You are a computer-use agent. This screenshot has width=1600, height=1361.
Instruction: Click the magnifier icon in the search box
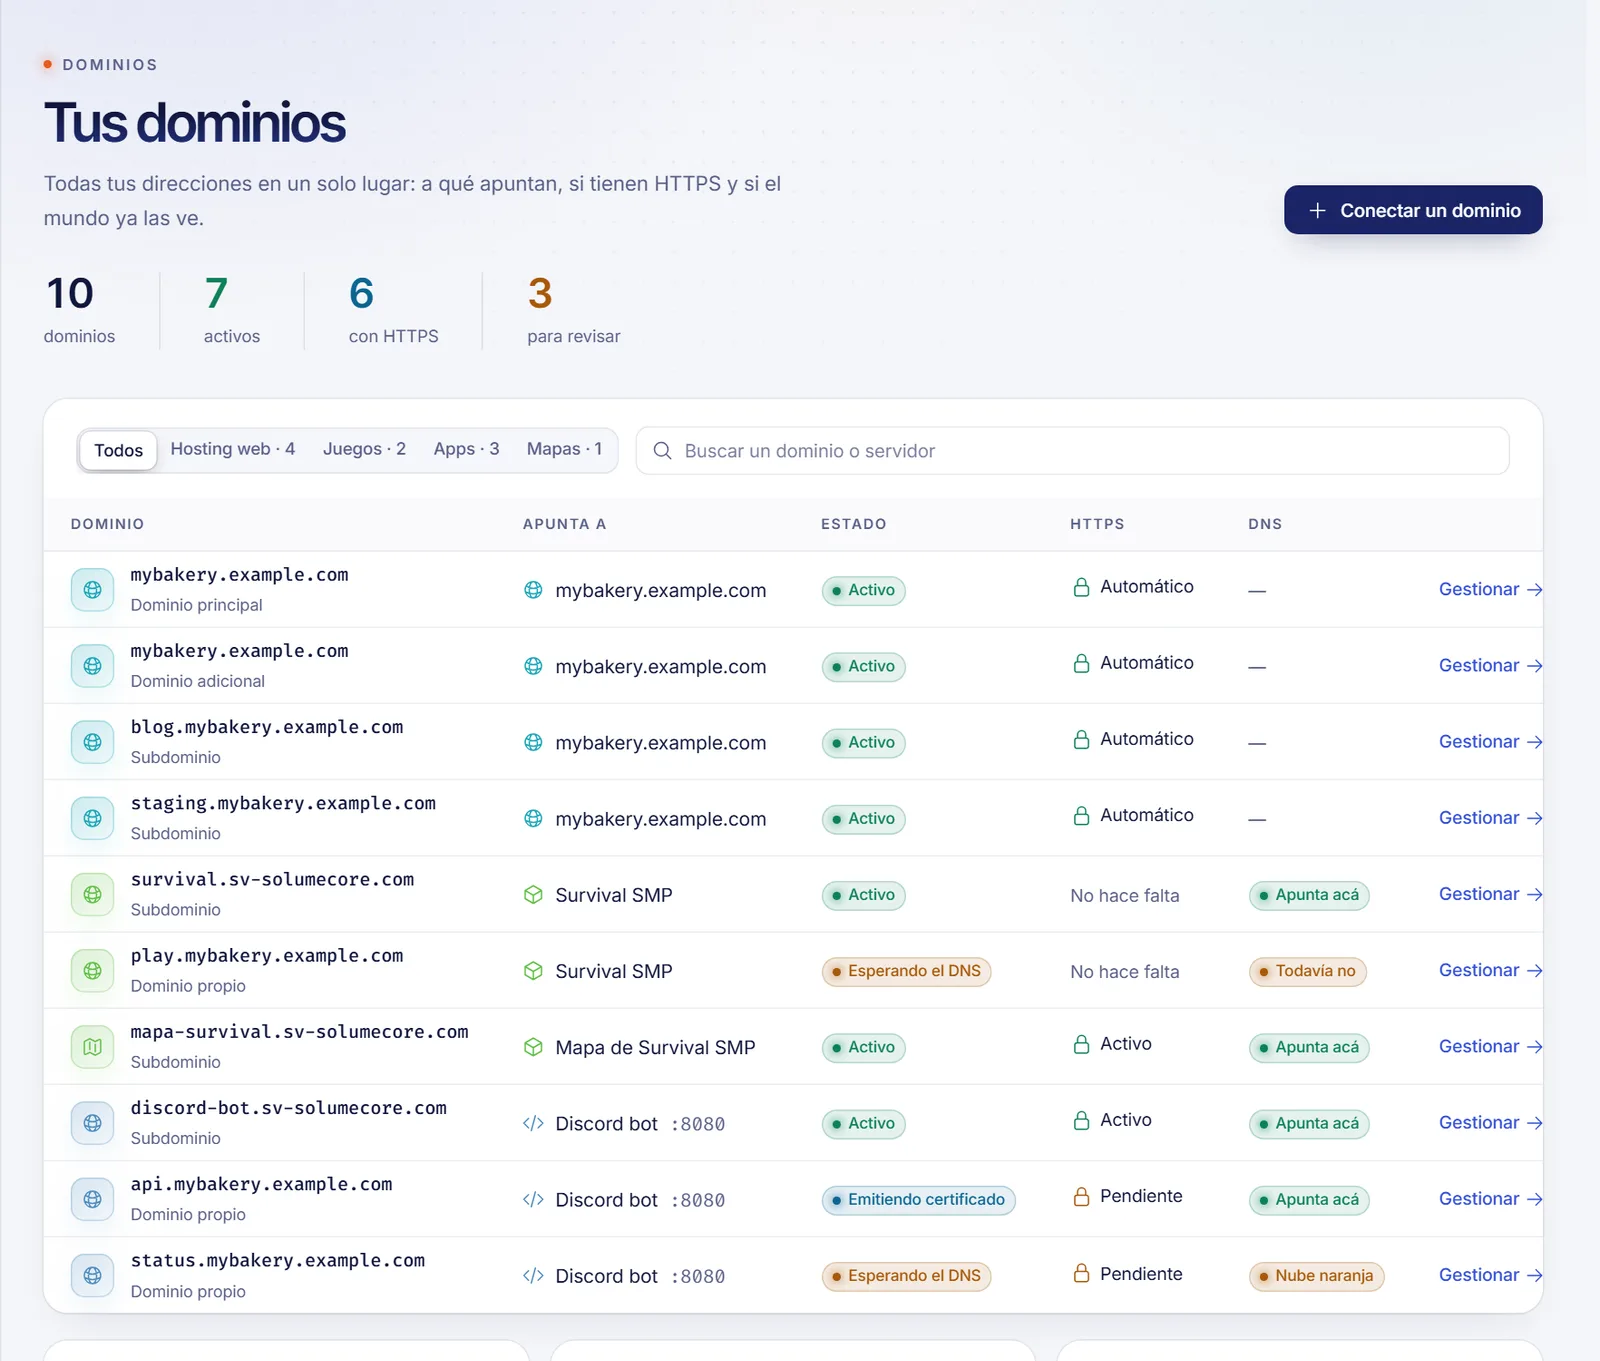pos(662,451)
